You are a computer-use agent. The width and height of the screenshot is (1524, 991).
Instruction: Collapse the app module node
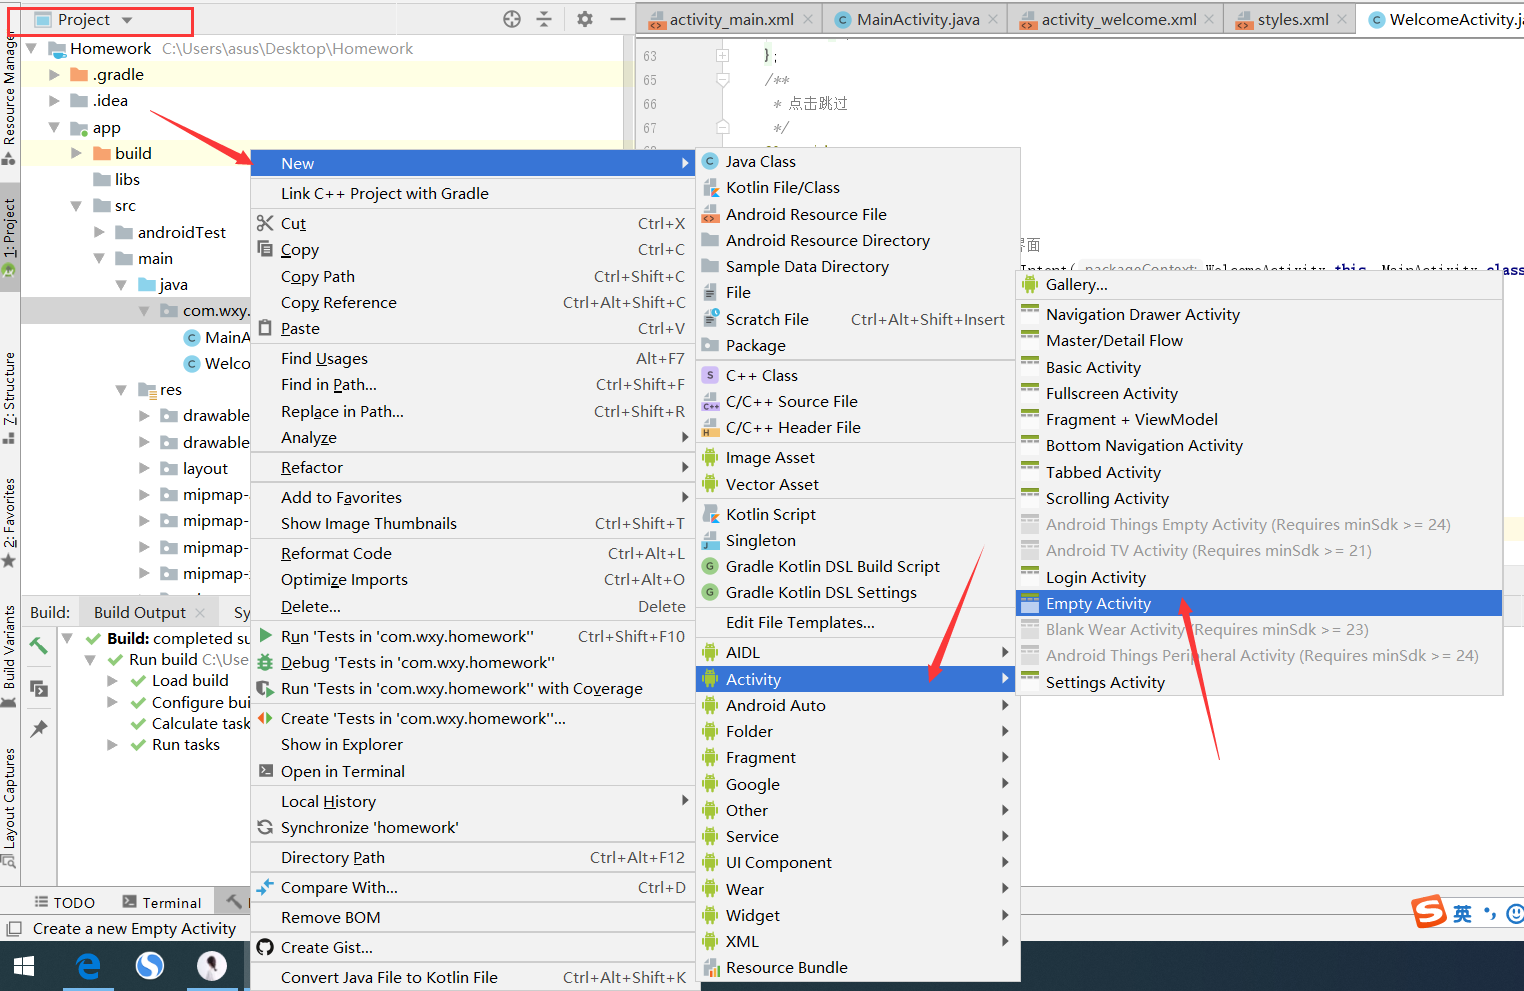[x=55, y=127]
